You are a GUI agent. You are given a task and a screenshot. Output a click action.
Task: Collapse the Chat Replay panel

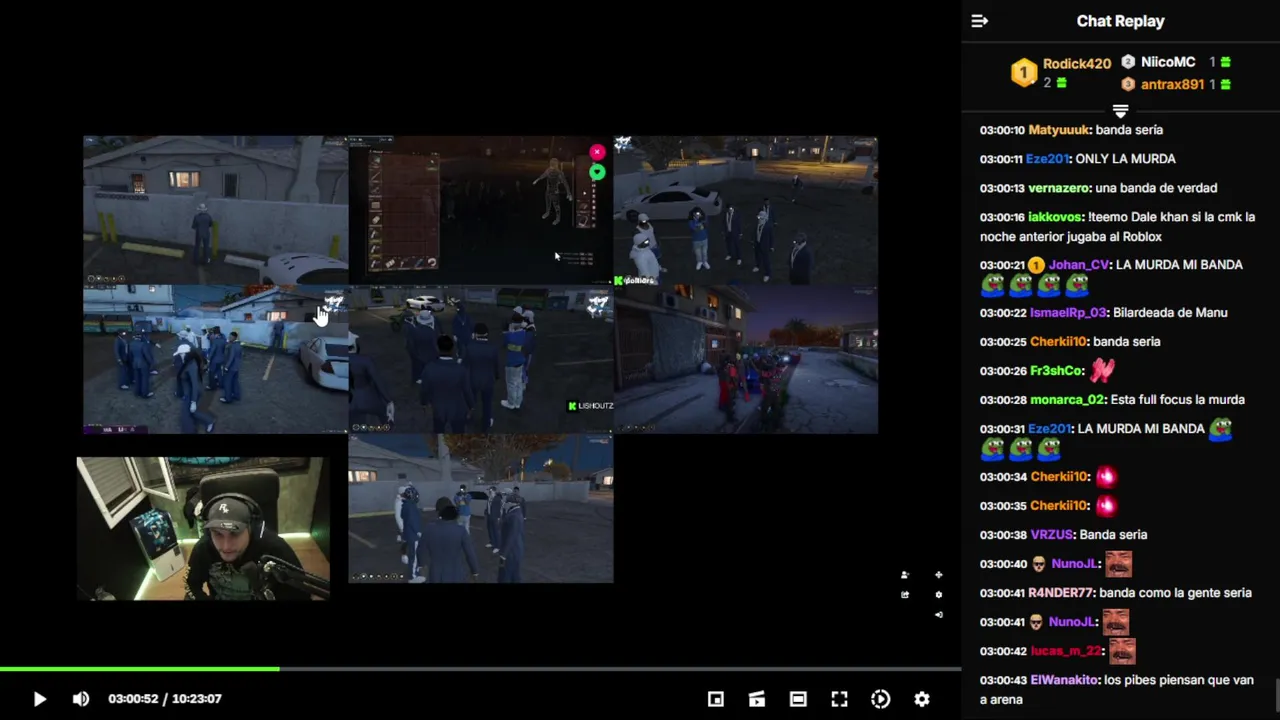980,21
